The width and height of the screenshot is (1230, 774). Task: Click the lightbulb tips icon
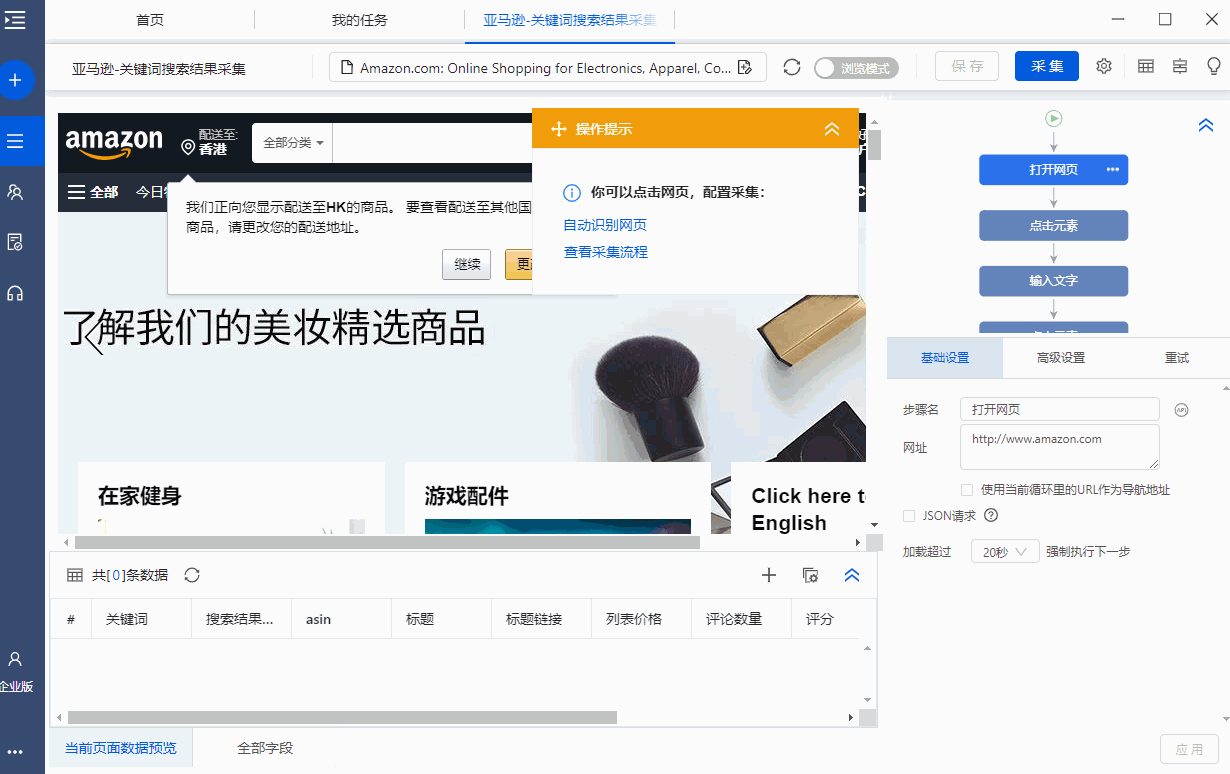(x=1214, y=66)
